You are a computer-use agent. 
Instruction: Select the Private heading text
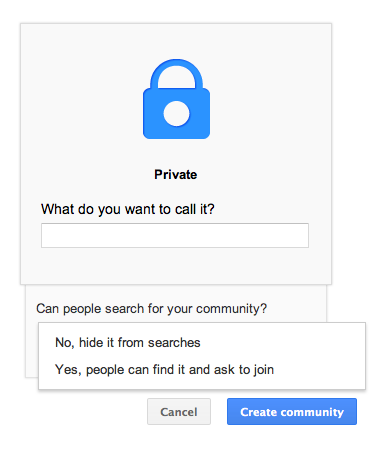(176, 175)
